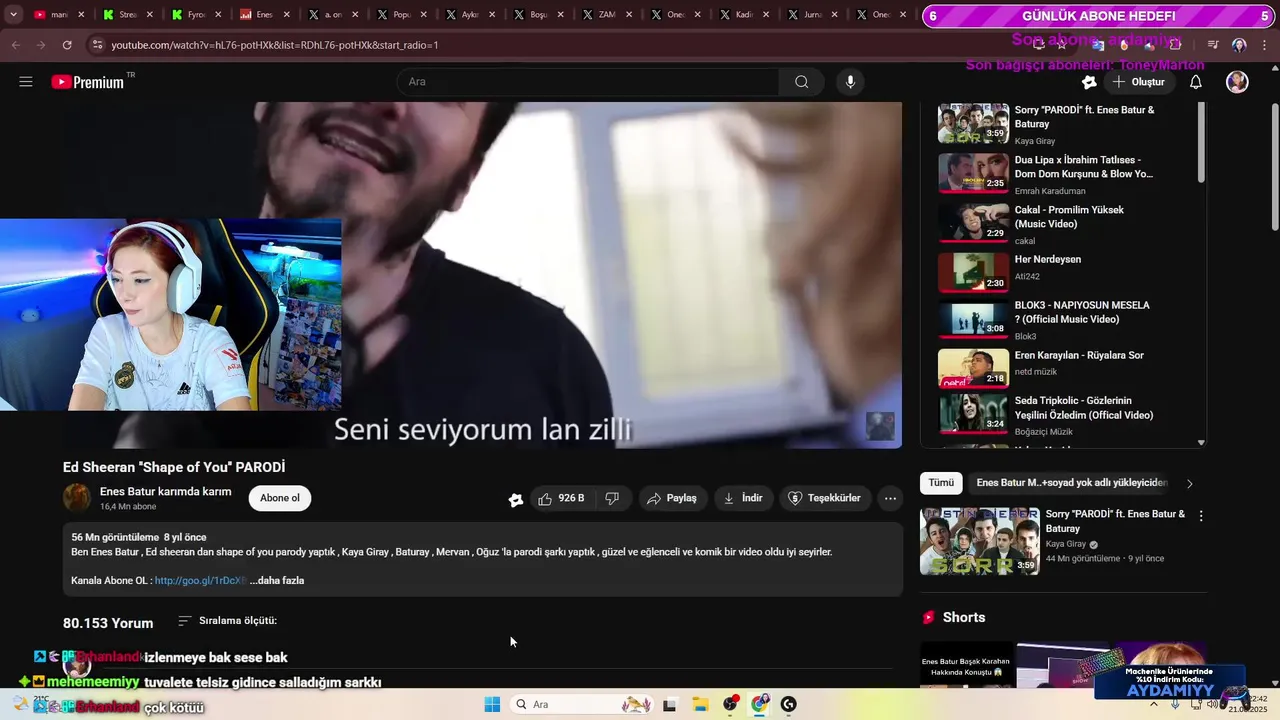
Task: Open more actions three-dot menu under video
Action: pos(890,498)
